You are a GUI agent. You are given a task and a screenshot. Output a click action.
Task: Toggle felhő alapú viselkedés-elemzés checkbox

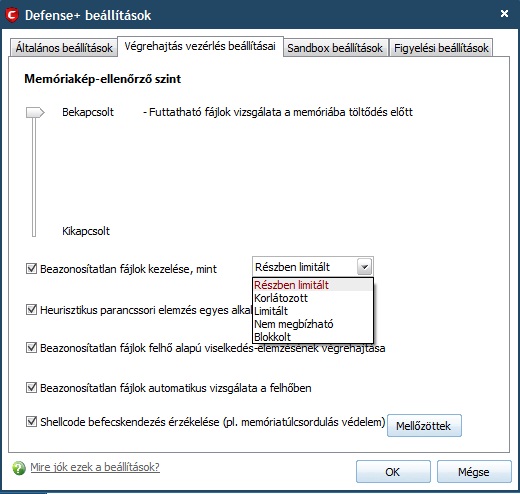pyautogui.click(x=31, y=348)
